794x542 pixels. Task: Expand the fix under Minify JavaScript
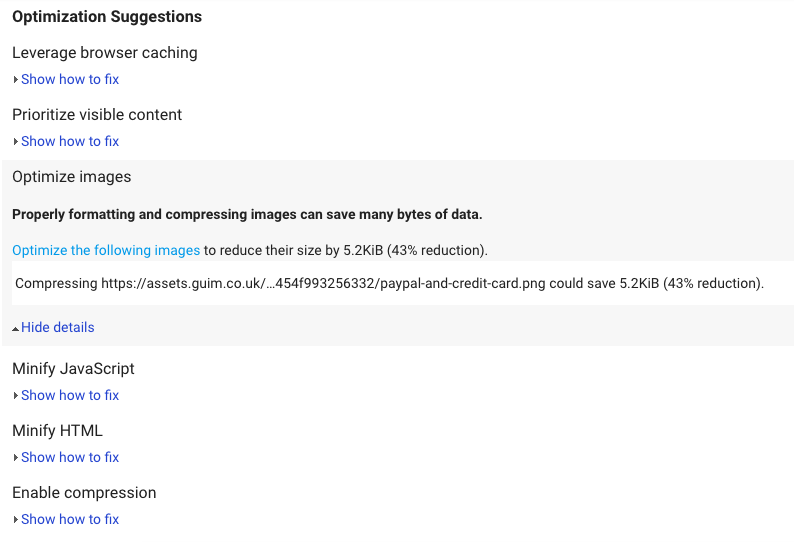(70, 395)
